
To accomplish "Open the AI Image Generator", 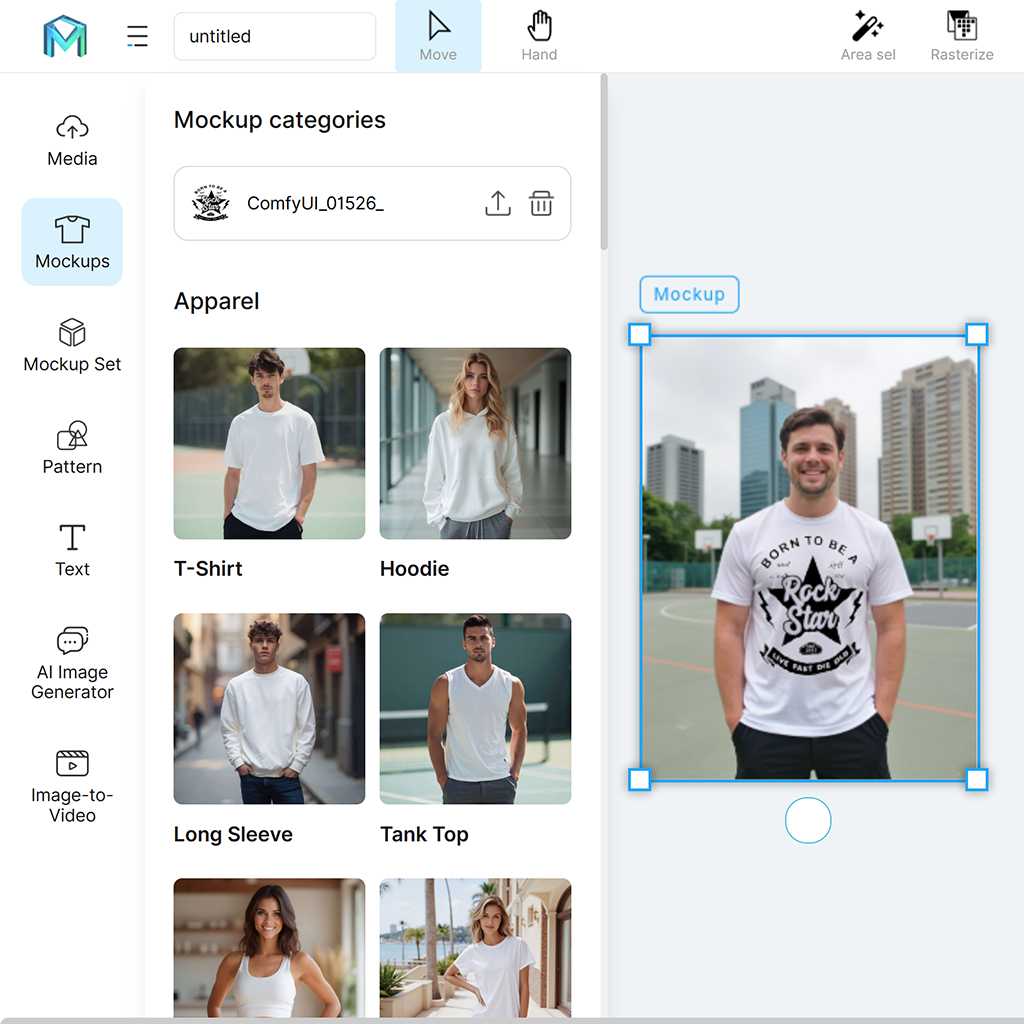I will point(72,662).
